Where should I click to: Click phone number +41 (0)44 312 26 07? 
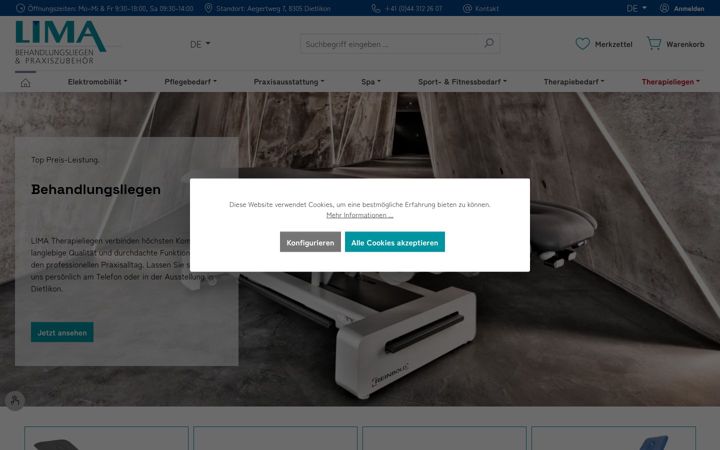pos(413,8)
